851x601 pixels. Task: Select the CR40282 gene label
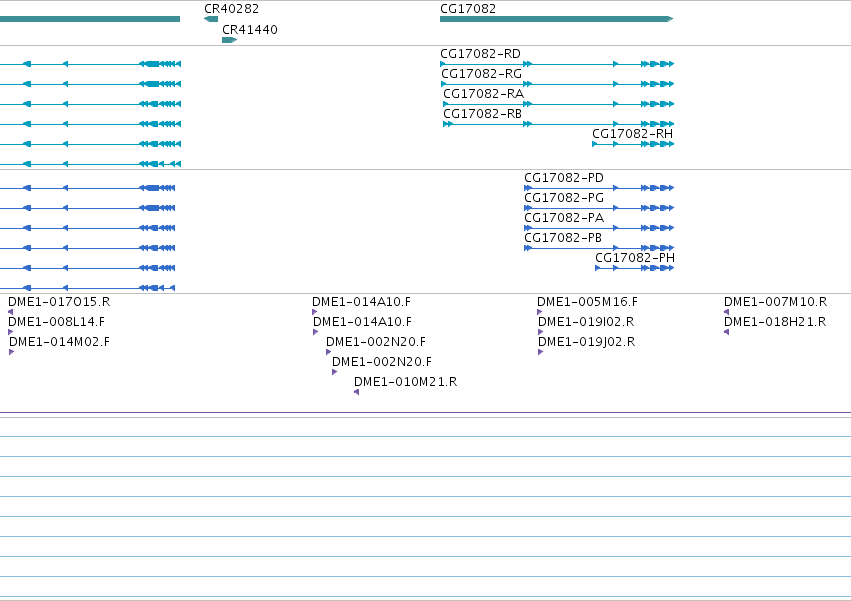(231, 9)
